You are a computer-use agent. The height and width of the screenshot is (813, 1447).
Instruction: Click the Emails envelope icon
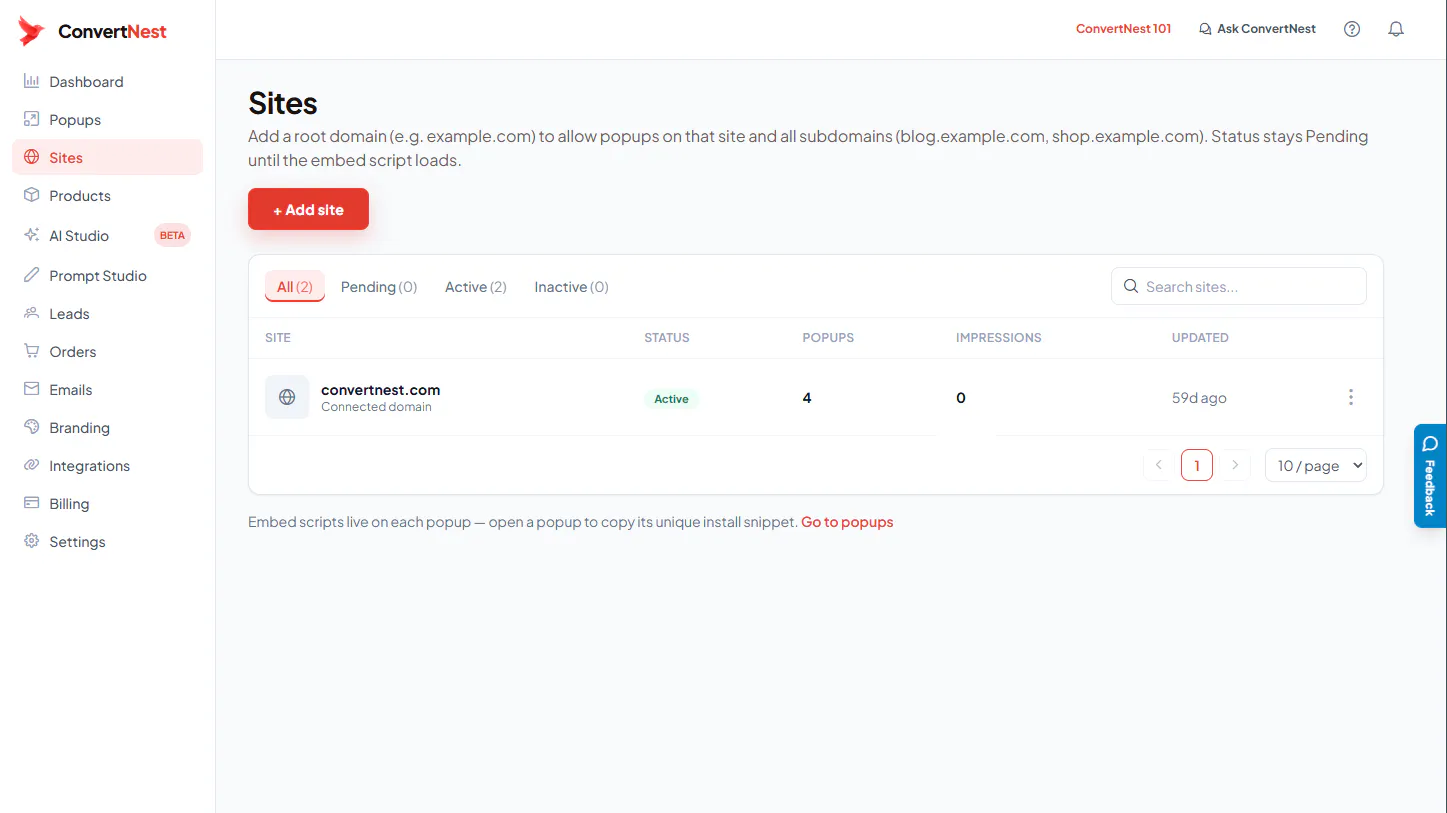click(32, 389)
